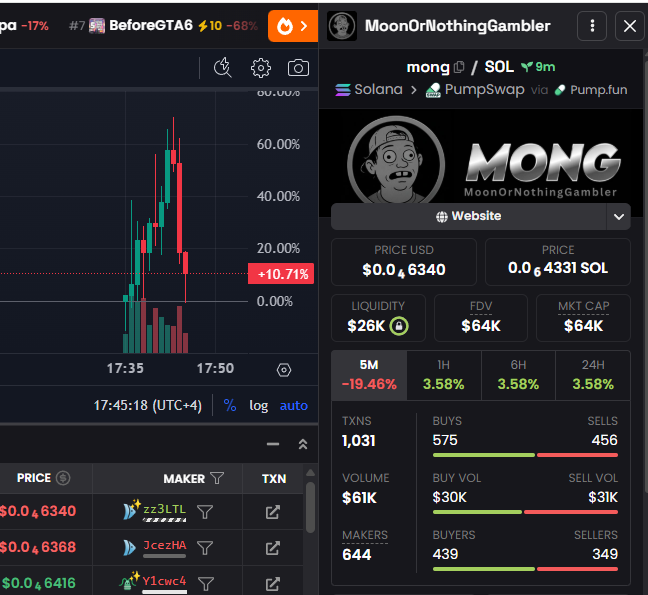This screenshot has height=595, width=648.
Task: Open the trending fire button
Action: 293,26
